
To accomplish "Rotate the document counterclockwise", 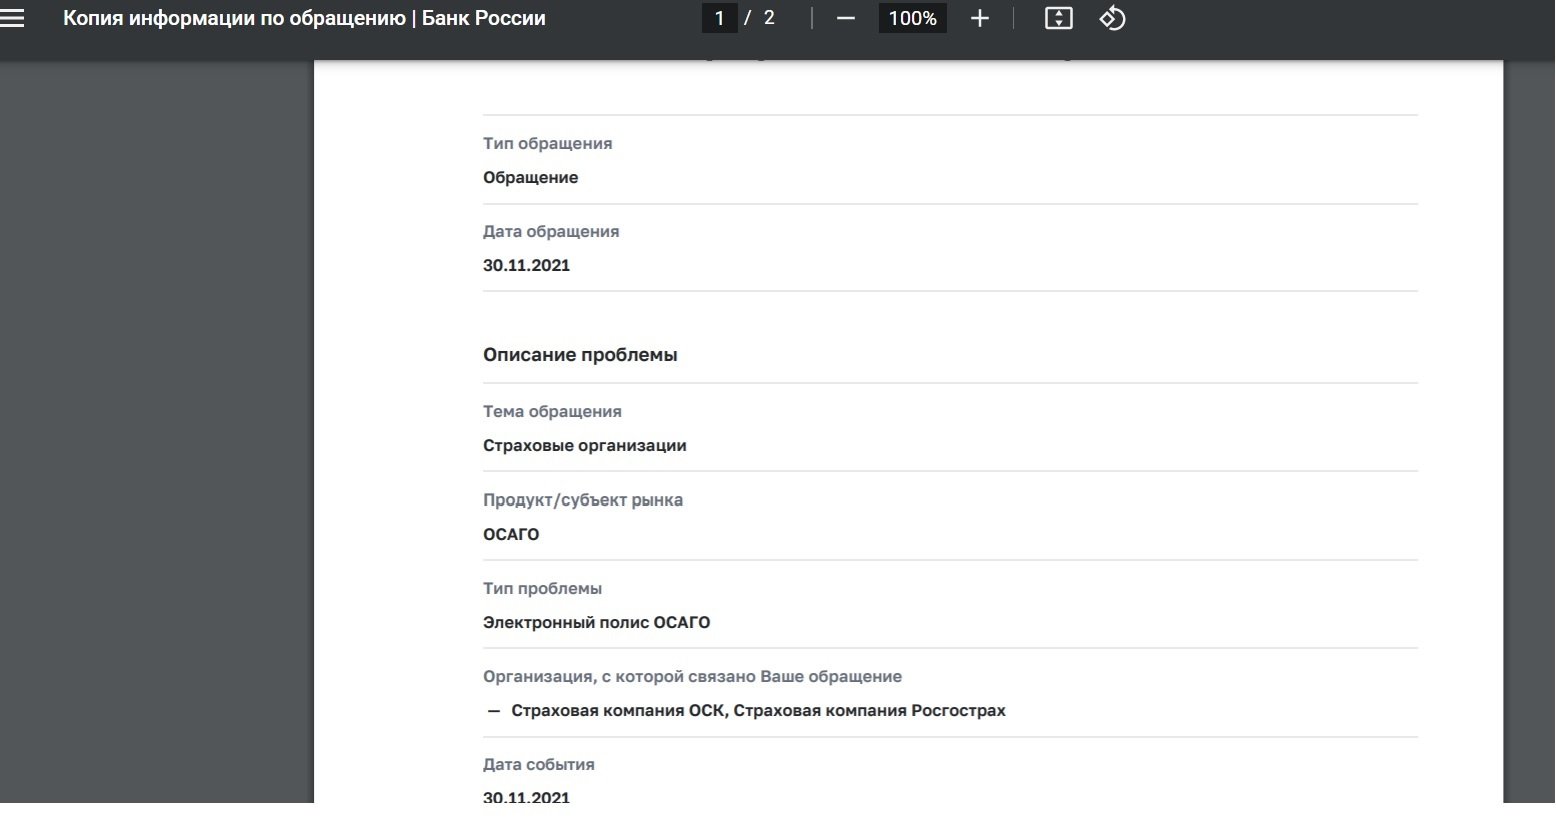I will click(1112, 18).
